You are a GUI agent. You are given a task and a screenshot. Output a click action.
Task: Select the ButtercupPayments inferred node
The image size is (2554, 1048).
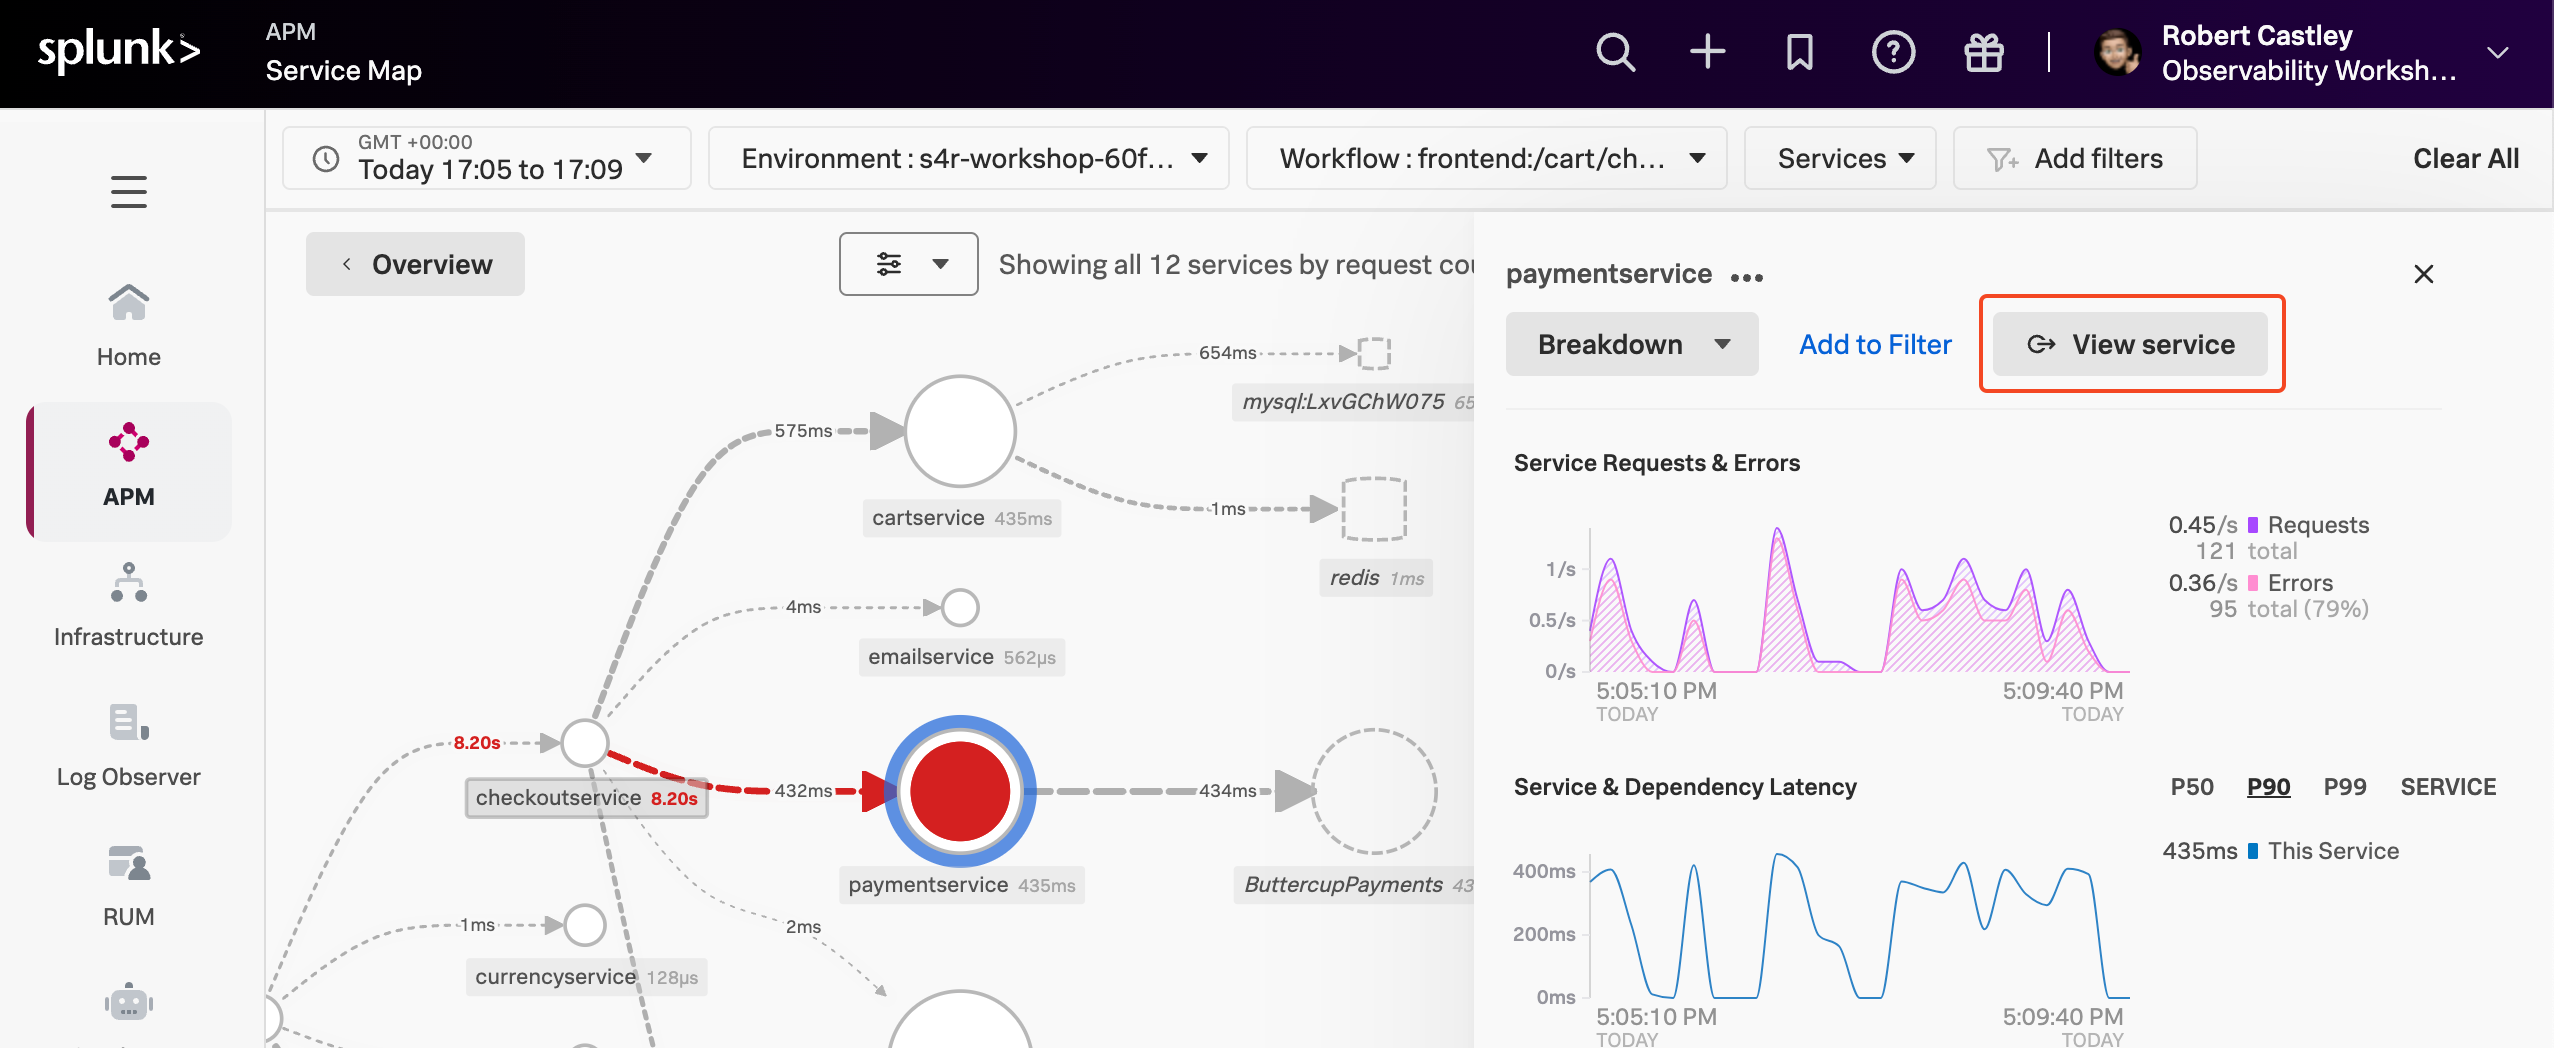coord(1374,791)
